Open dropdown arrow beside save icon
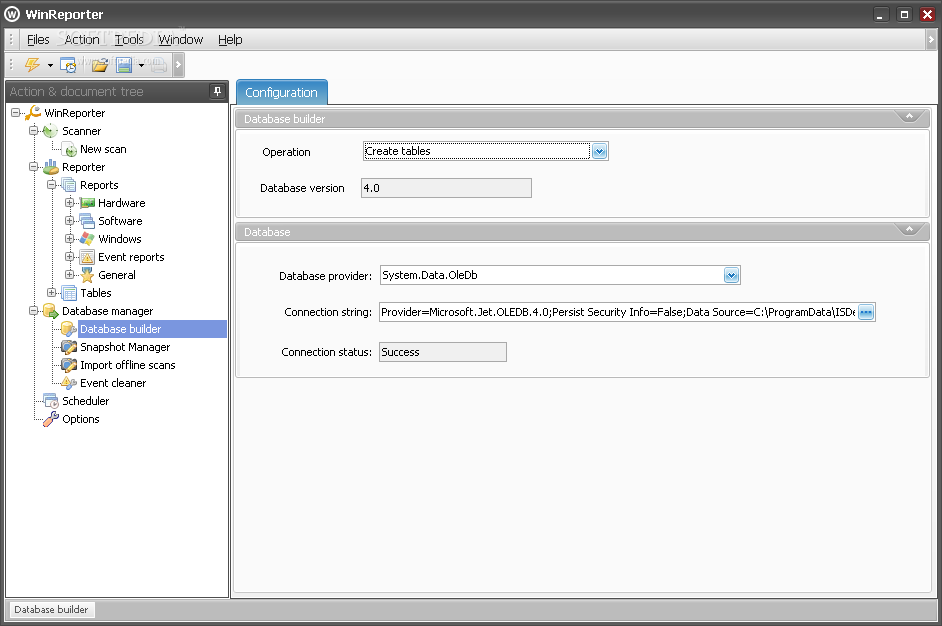 pos(141,65)
